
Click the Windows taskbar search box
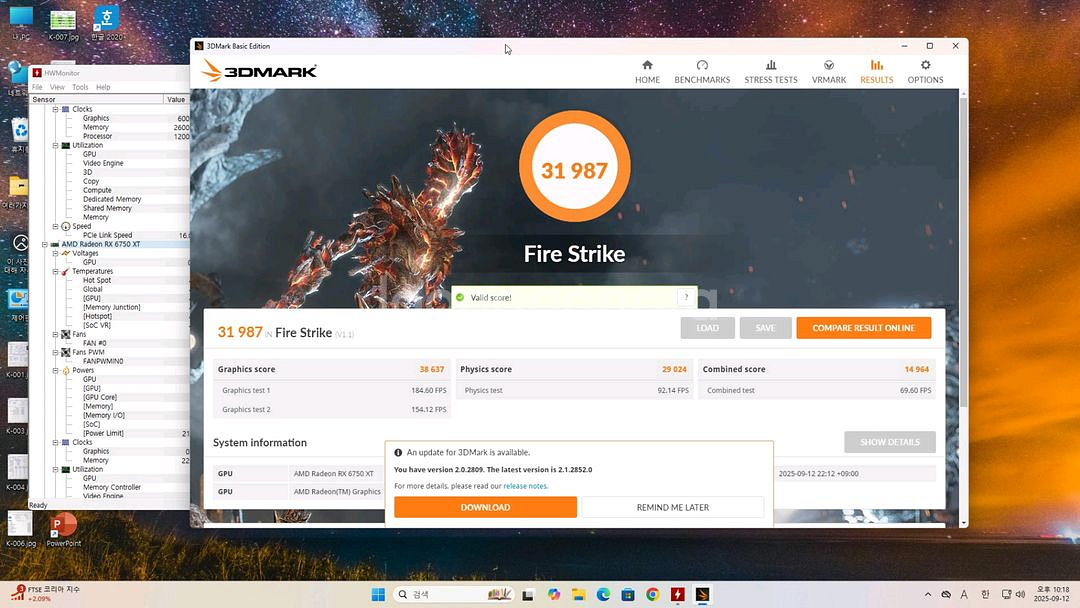[454, 594]
